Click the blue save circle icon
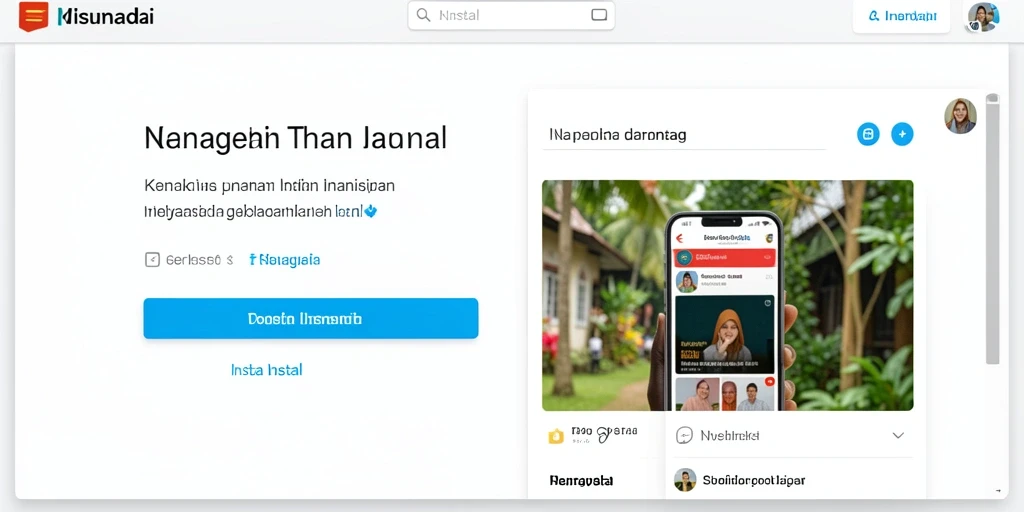Viewport: 1024px width, 512px height. tap(868, 134)
